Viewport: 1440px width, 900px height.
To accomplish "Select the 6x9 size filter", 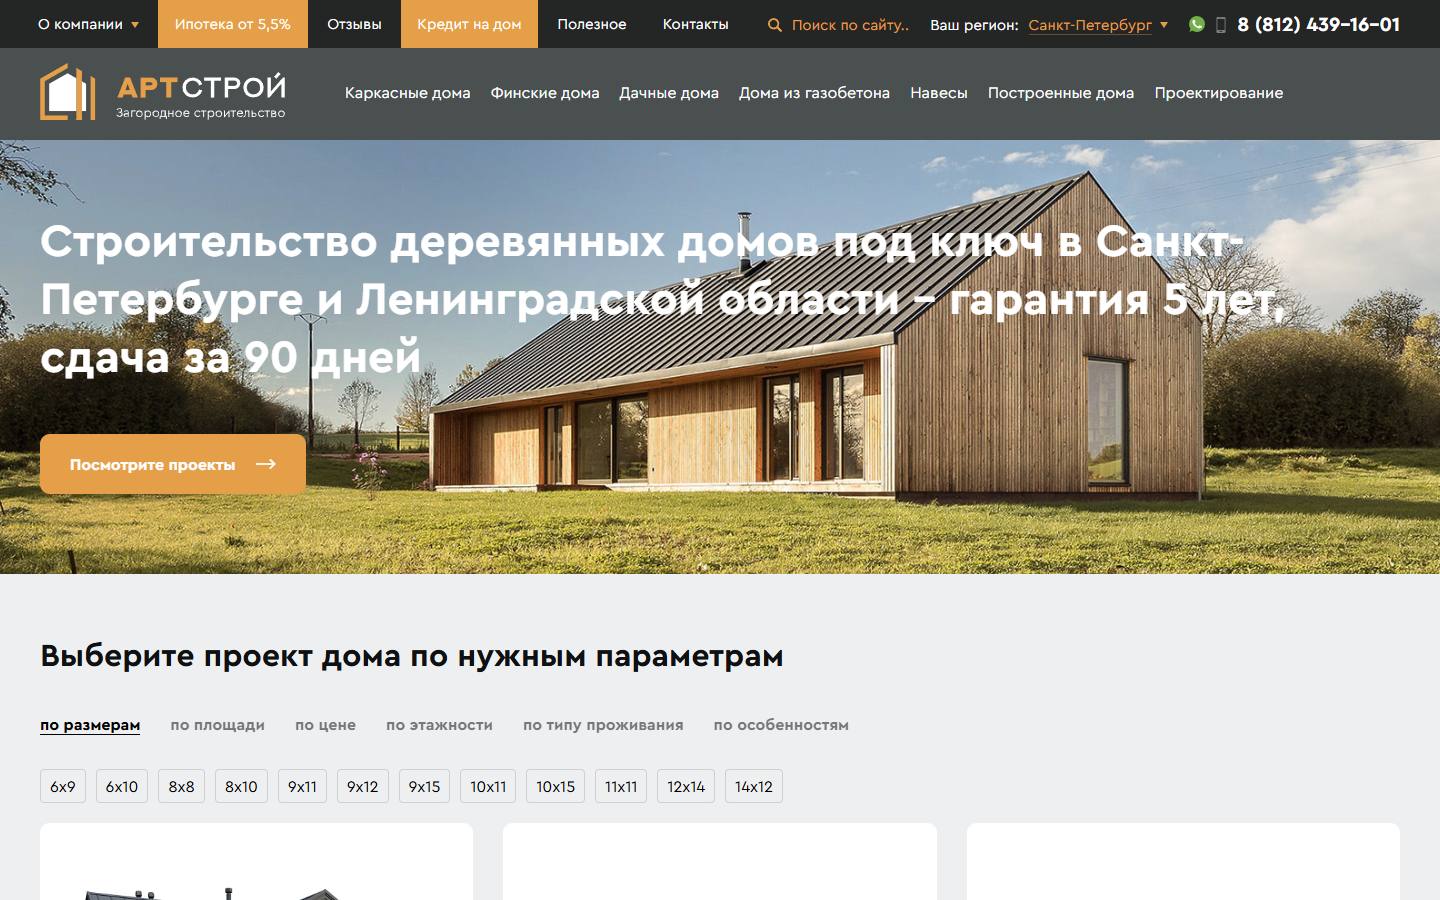I will [63, 786].
